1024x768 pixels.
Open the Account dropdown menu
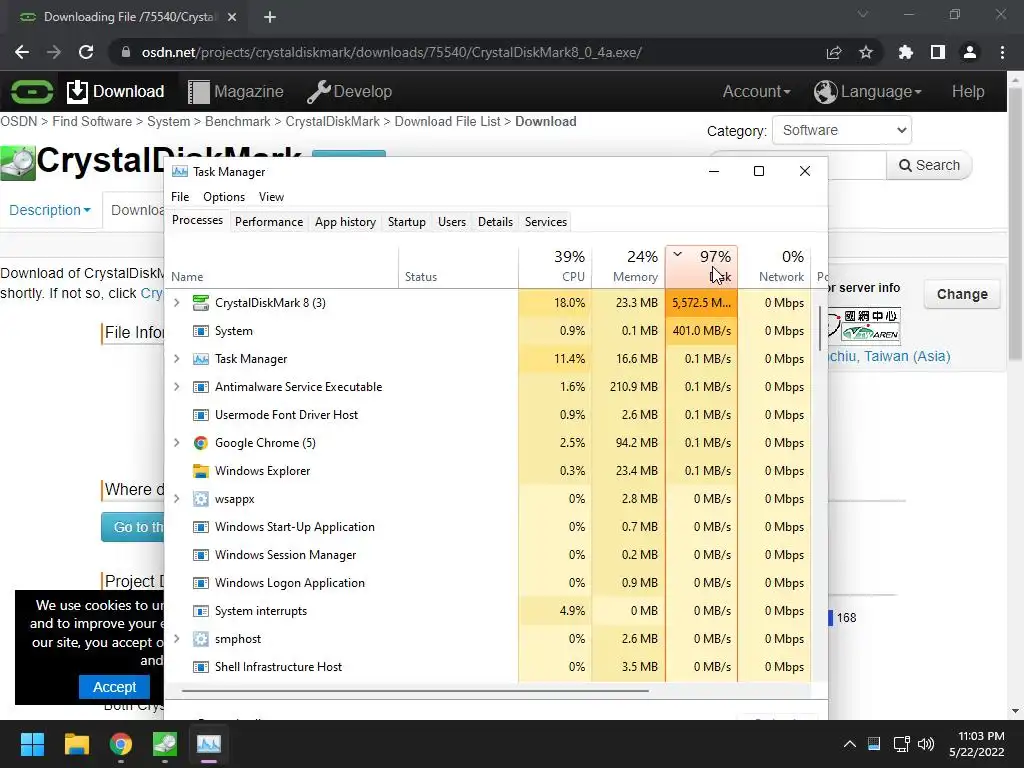756,91
